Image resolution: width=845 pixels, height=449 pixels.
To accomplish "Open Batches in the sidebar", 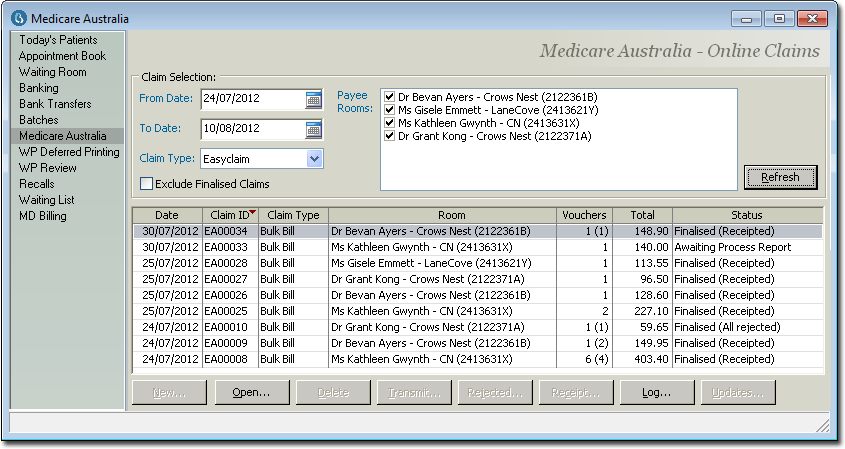I will pyautogui.click(x=39, y=120).
